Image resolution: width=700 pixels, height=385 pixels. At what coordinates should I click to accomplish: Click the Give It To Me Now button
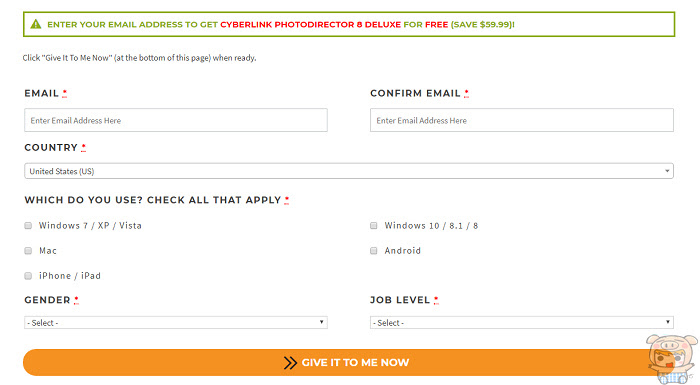tap(344, 362)
